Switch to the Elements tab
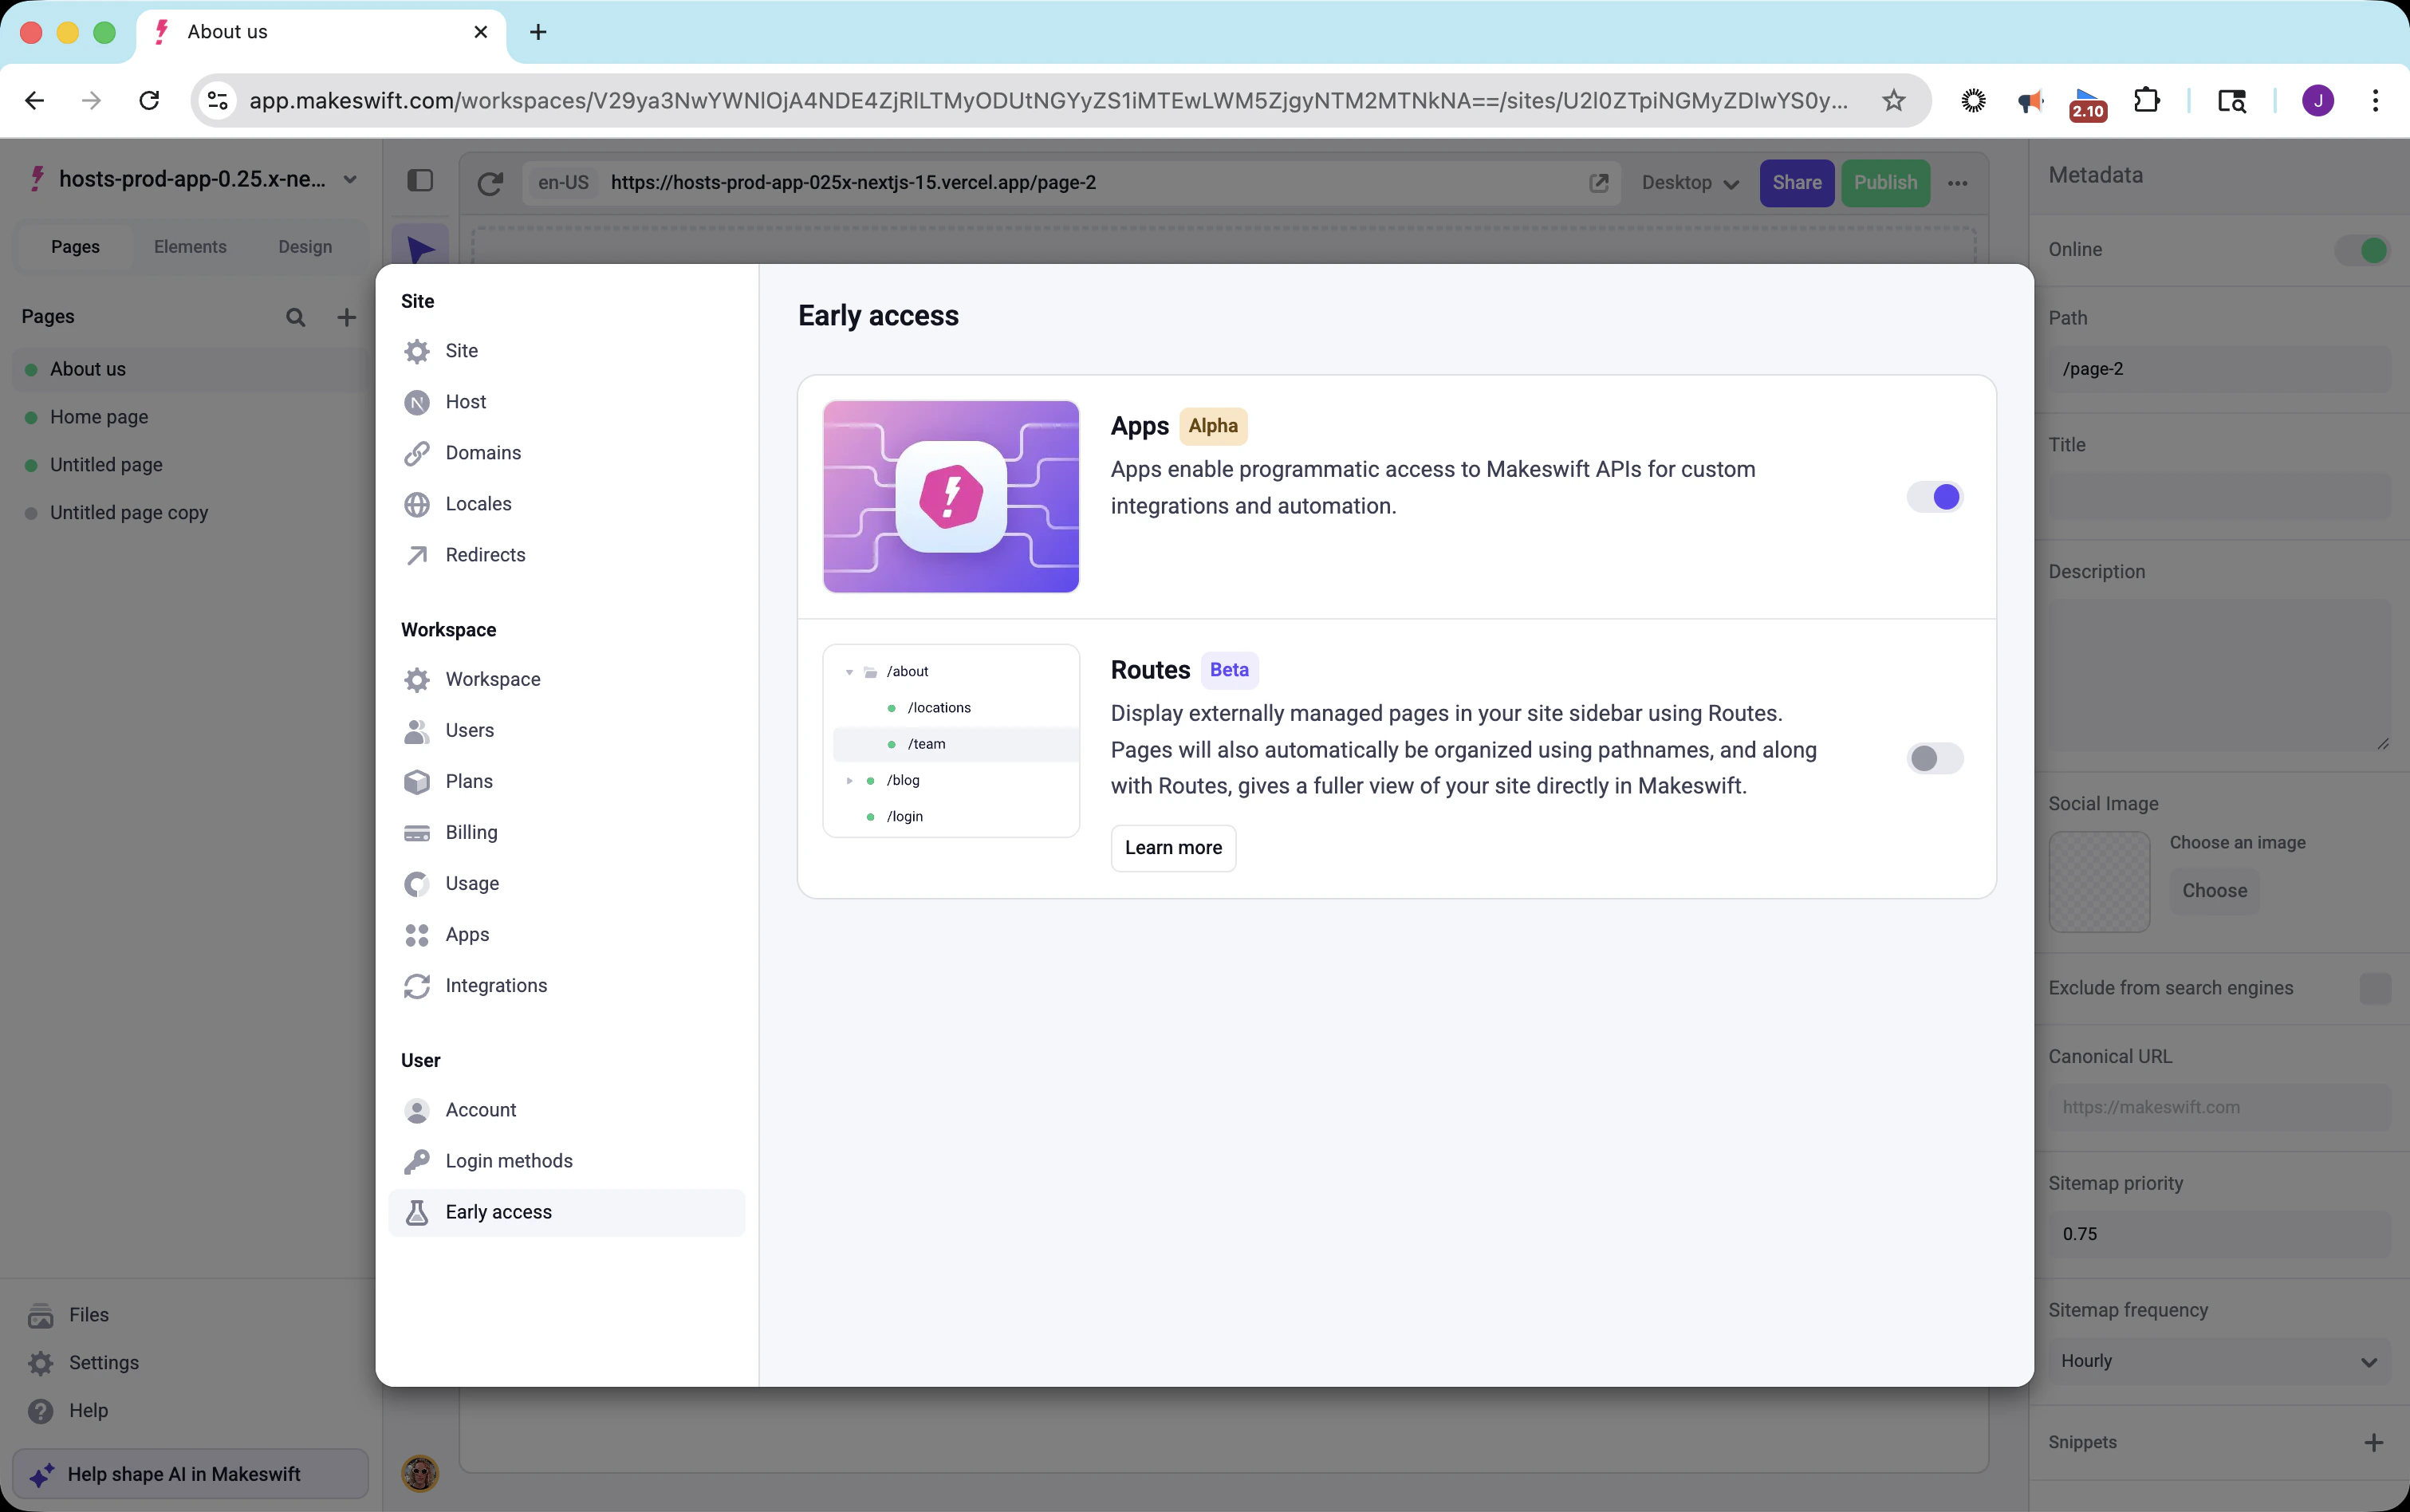 point(191,246)
